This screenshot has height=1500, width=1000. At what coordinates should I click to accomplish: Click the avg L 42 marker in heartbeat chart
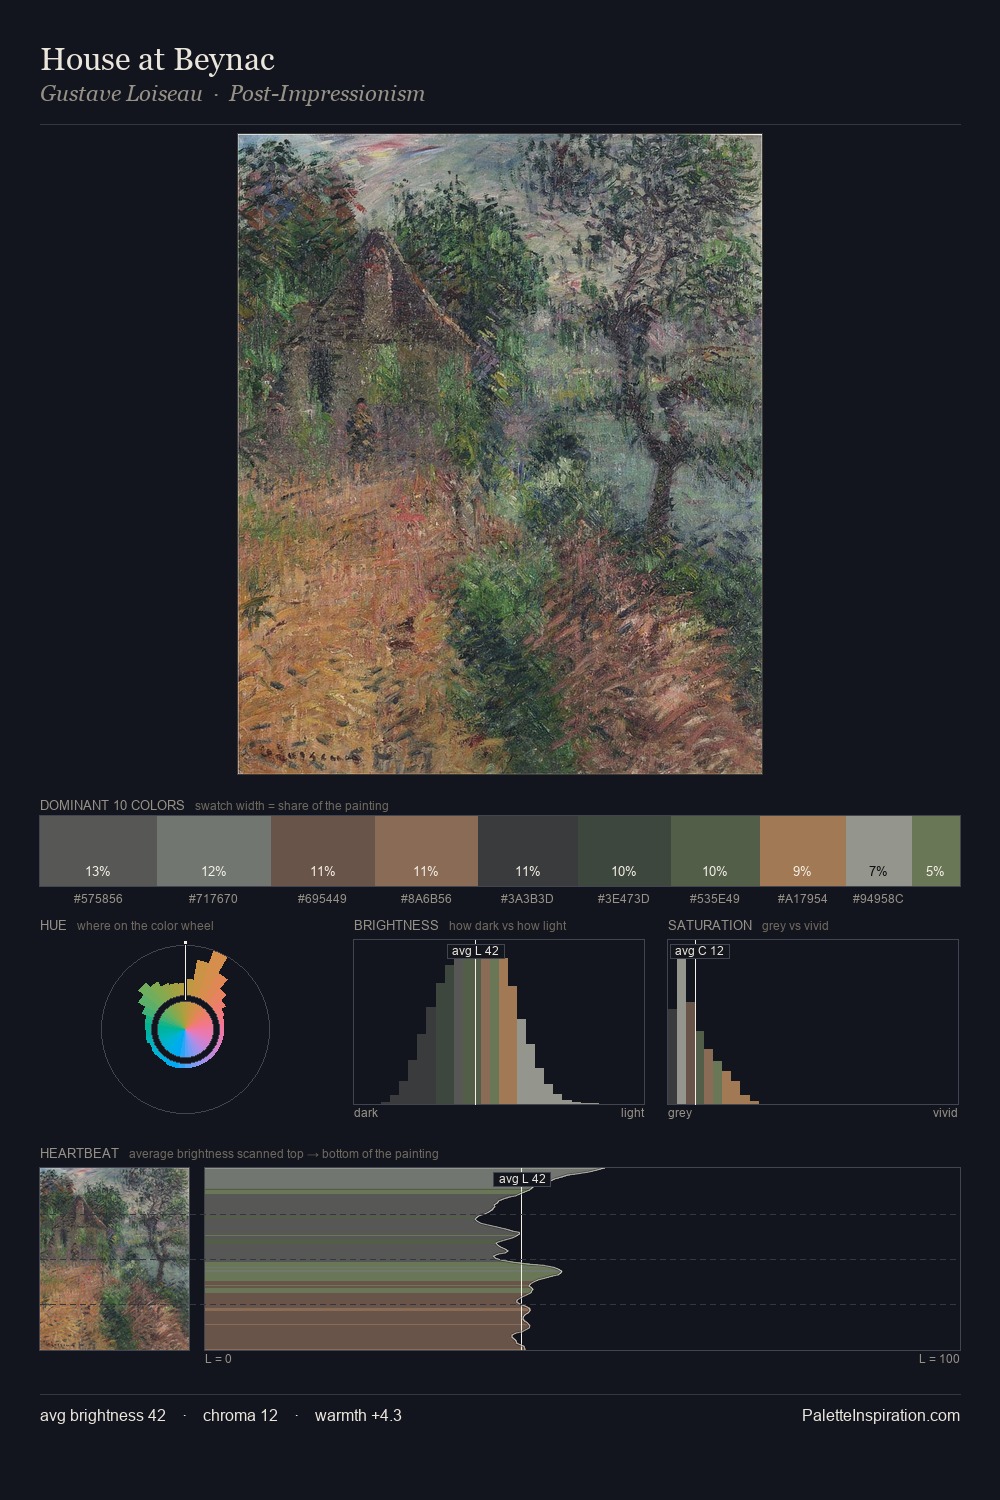(x=522, y=1179)
